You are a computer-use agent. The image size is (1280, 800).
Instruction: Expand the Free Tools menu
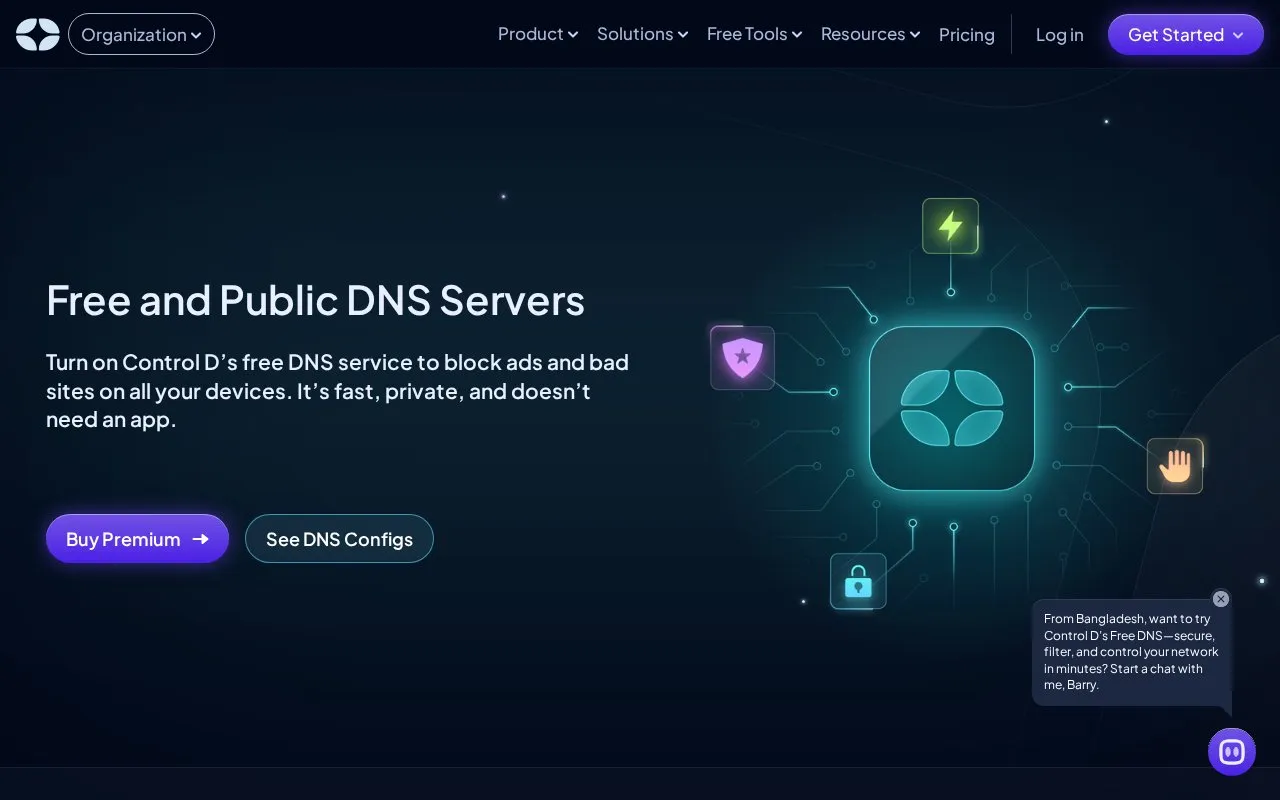[x=754, y=34]
